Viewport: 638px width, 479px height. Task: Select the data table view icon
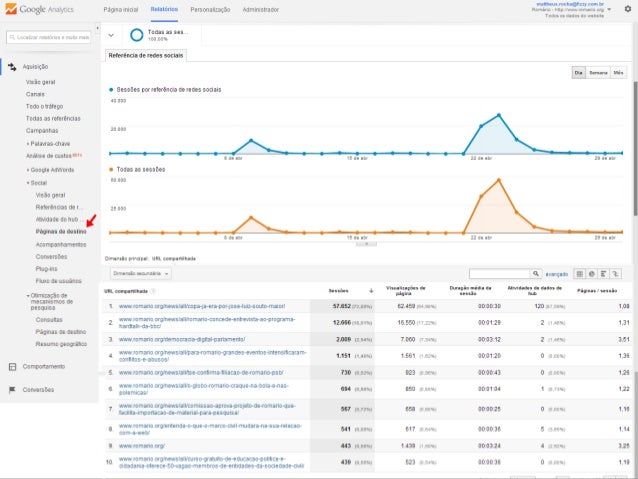point(580,273)
